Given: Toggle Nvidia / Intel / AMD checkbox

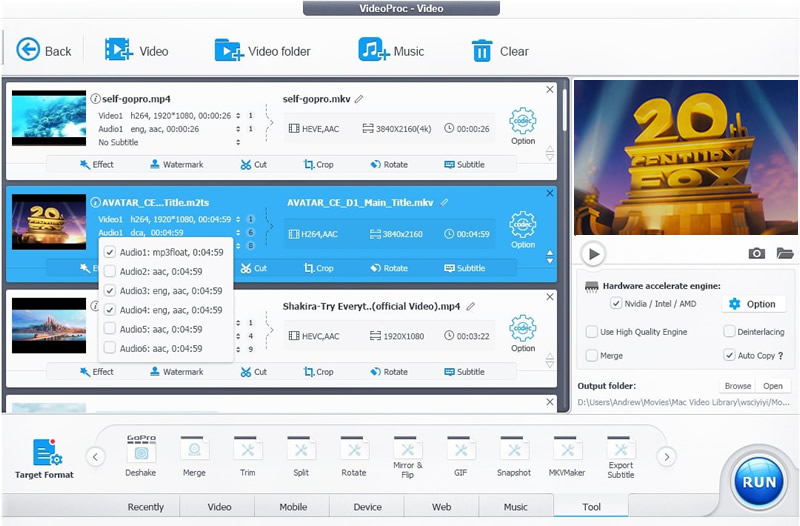Looking at the screenshot, I should click(x=615, y=304).
